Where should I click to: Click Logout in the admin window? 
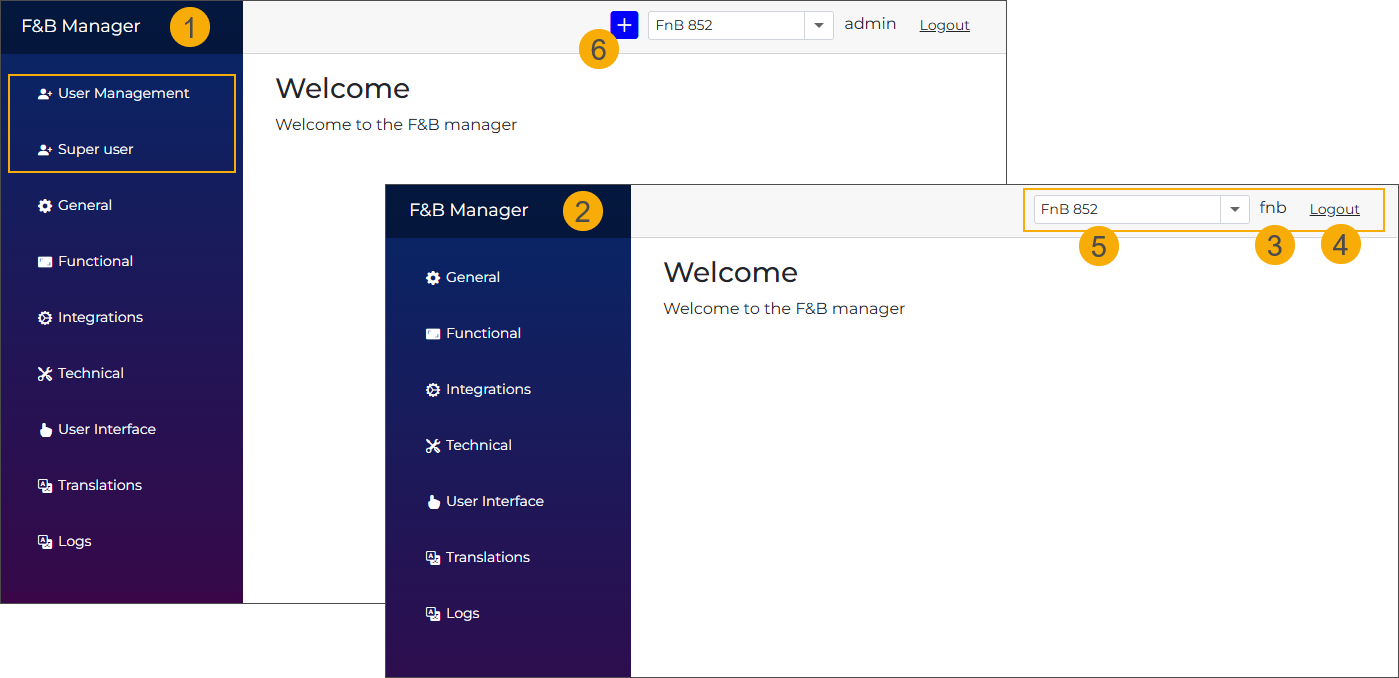[x=943, y=24]
